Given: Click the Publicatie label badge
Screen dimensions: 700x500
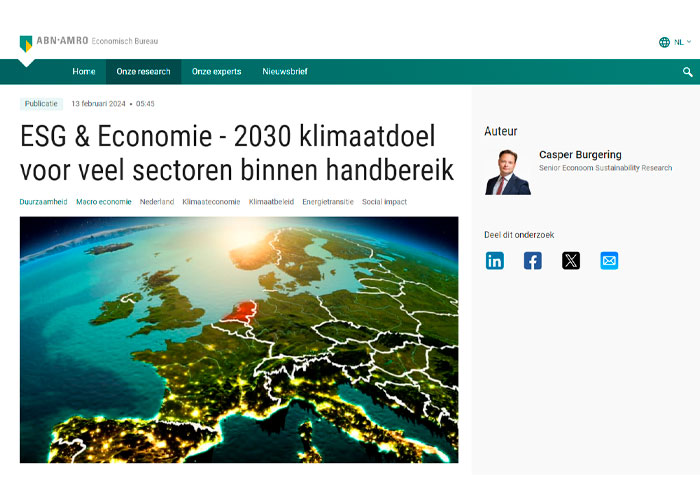Looking at the screenshot, I should tap(41, 104).
